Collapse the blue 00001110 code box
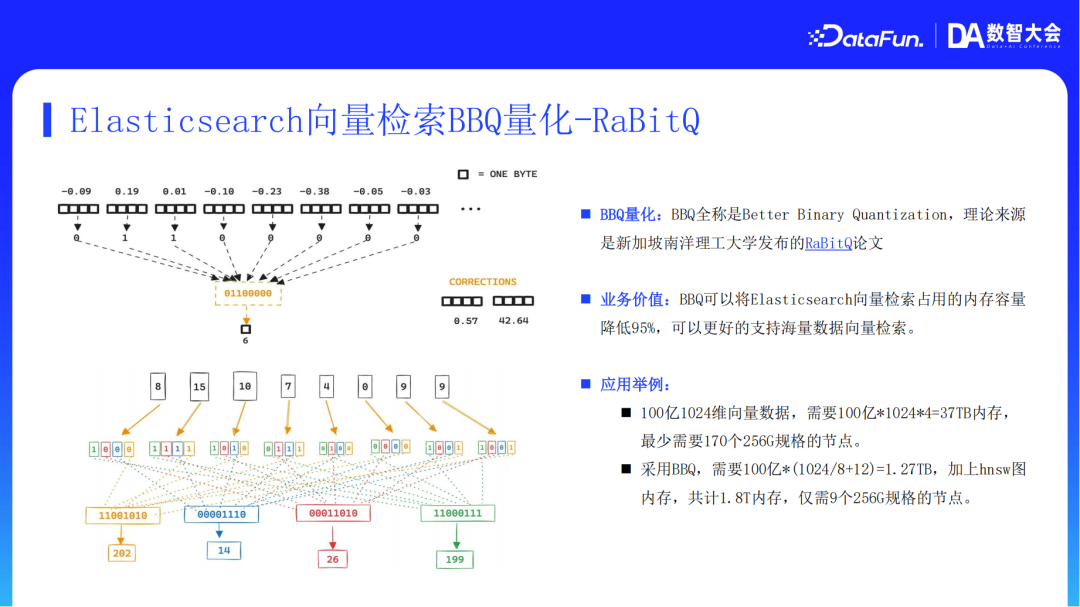The width and height of the screenshot is (1080, 607). [223, 514]
